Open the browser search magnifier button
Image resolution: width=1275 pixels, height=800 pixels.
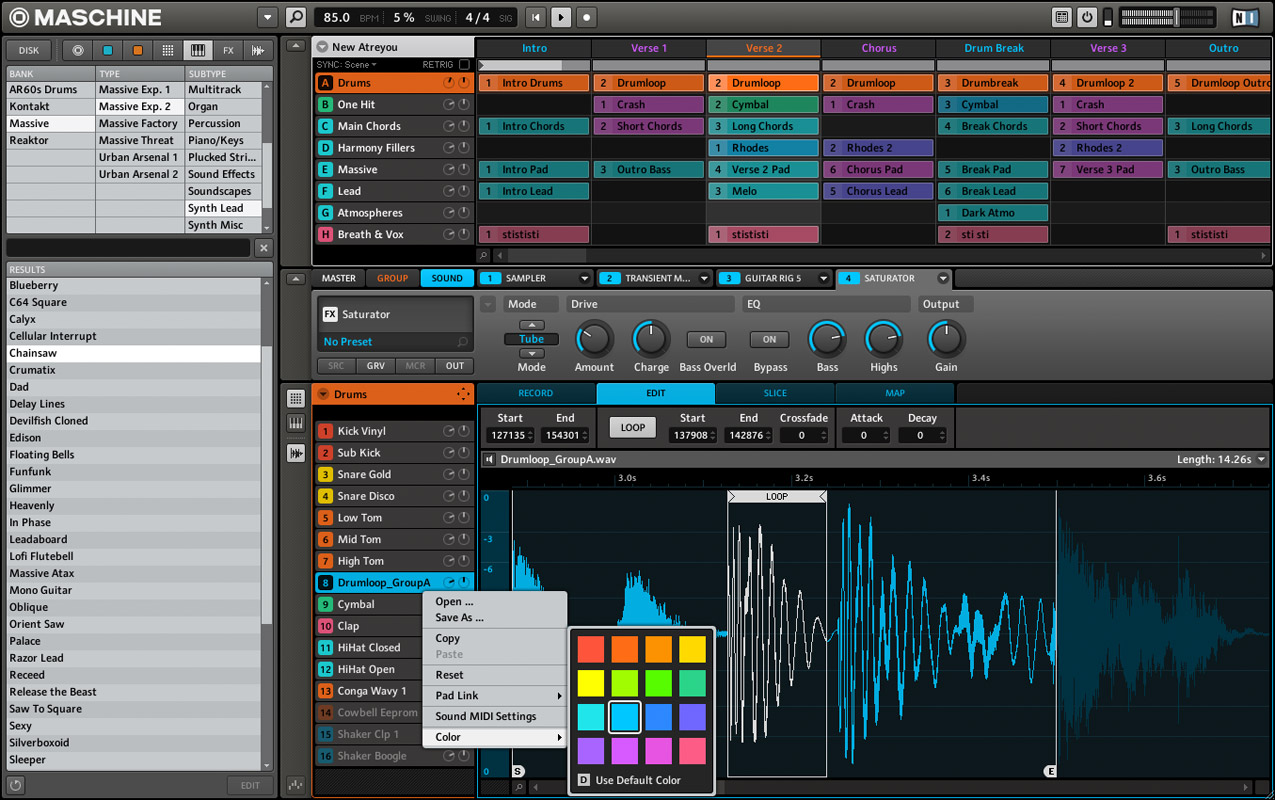pyautogui.click(x=296, y=17)
